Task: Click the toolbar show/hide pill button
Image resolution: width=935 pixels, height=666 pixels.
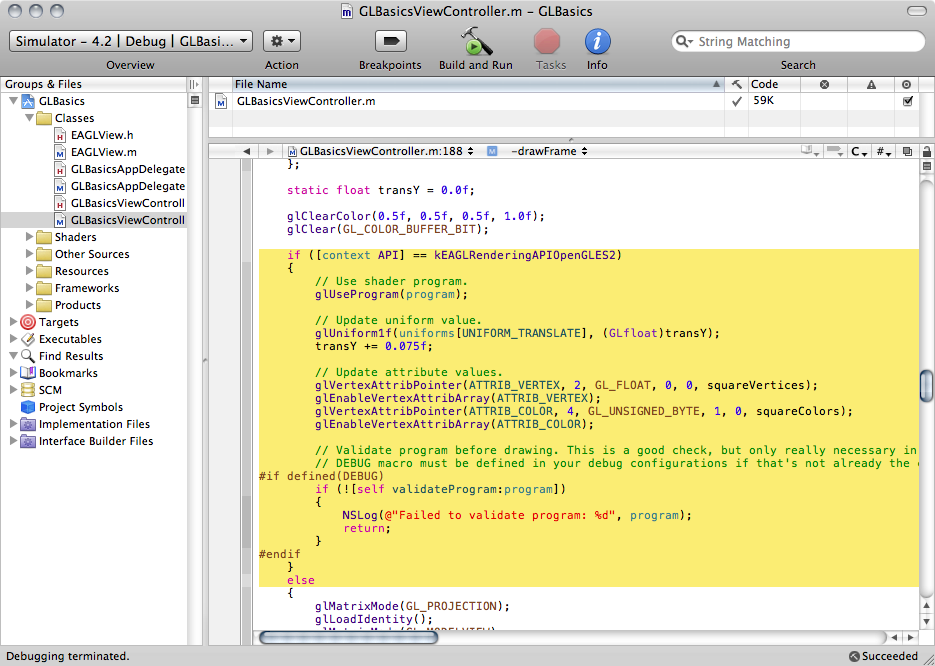Action: (x=916, y=11)
